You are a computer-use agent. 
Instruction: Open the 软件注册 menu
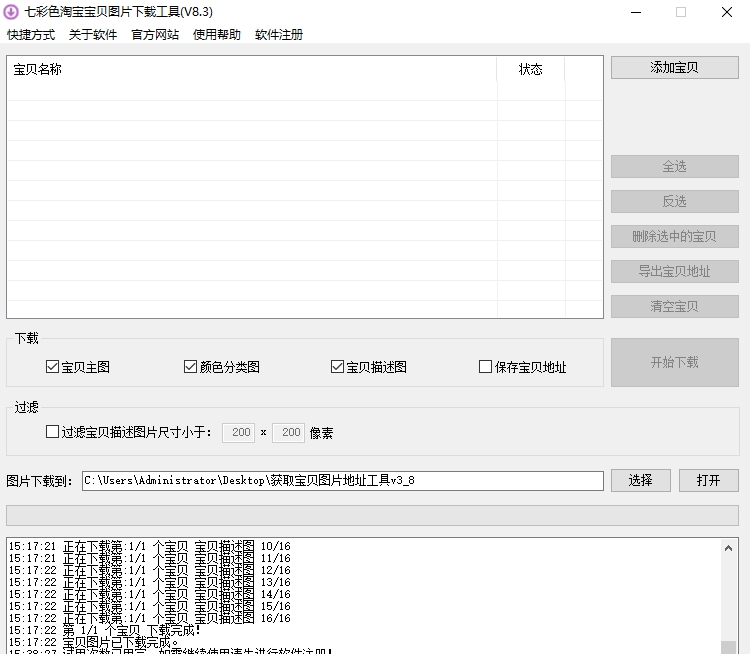279,35
